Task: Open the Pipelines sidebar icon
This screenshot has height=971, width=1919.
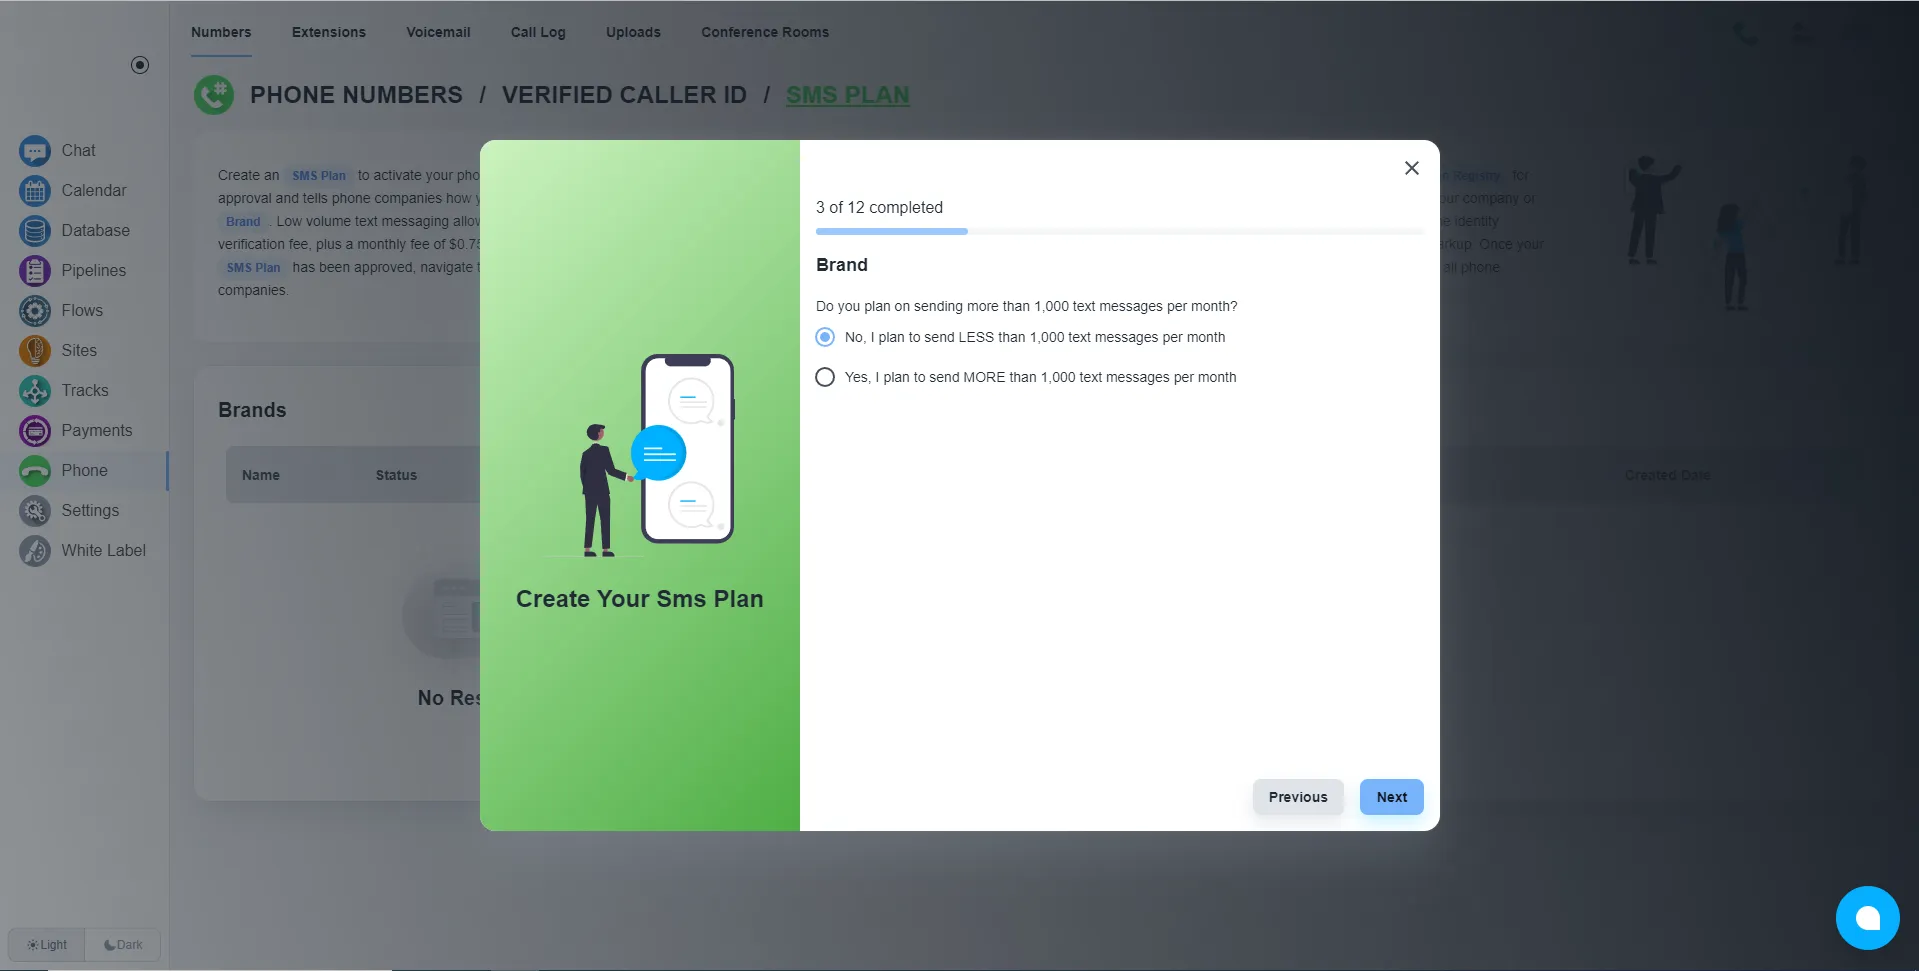Action: [x=35, y=271]
